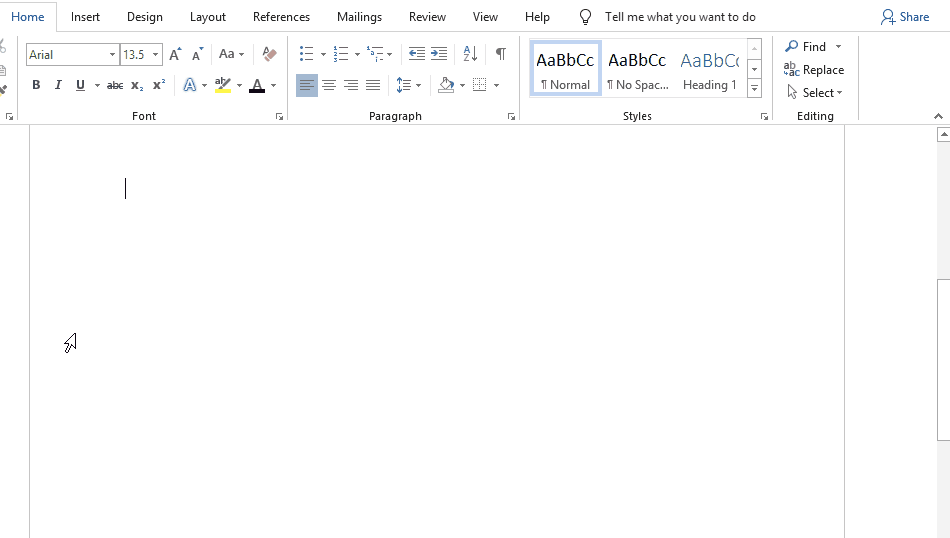Image resolution: width=950 pixels, height=538 pixels.
Task: Click Find in Editing group
Action: pos(806,47)
